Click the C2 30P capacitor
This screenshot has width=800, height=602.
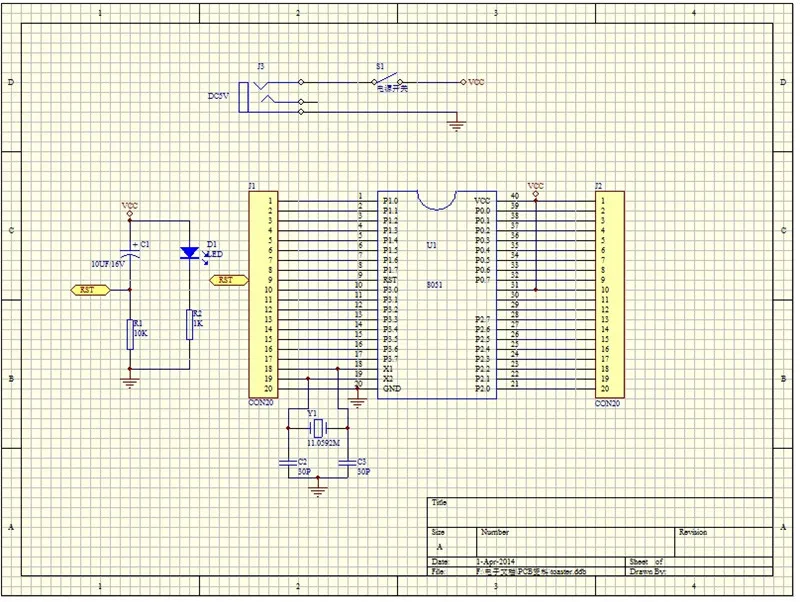click(288, 463)
